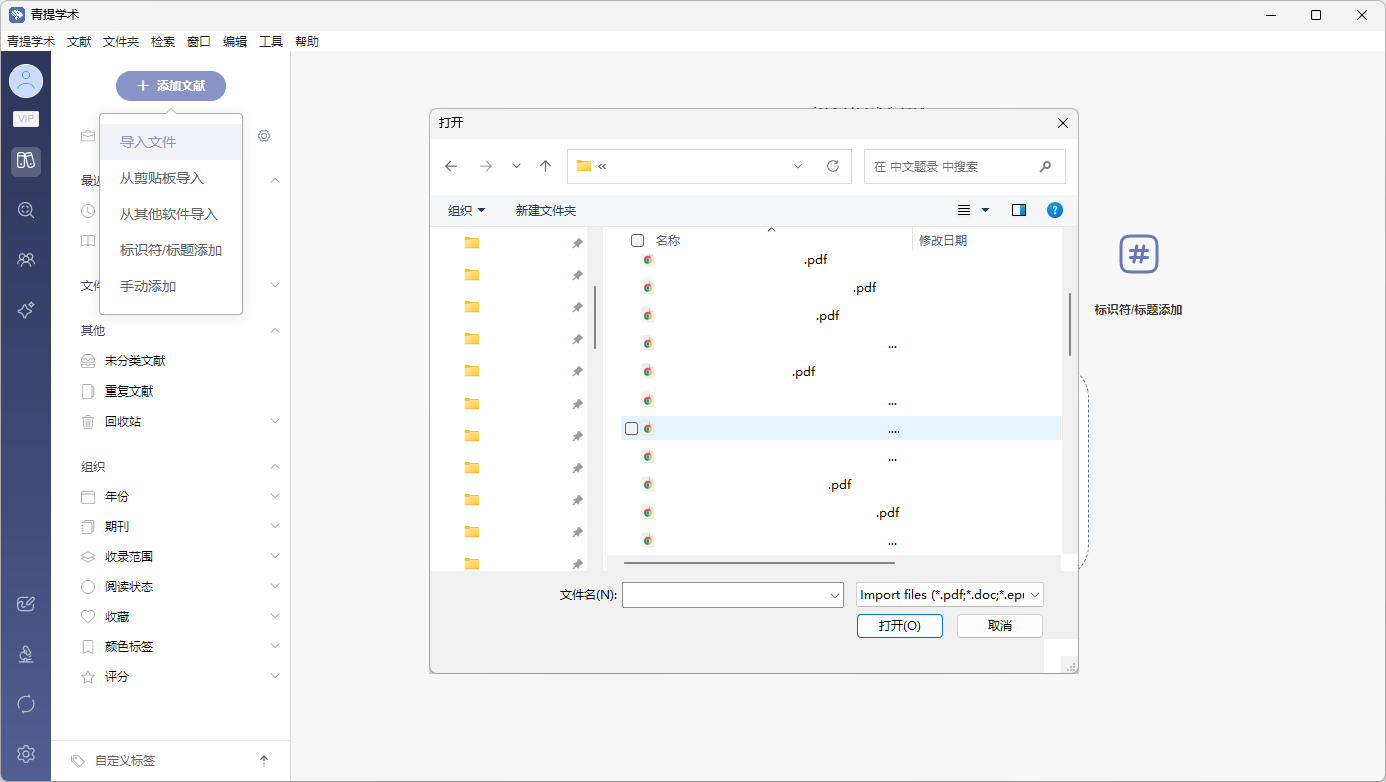Open the search sidebar icon with magnifier

tap(26, 210)
